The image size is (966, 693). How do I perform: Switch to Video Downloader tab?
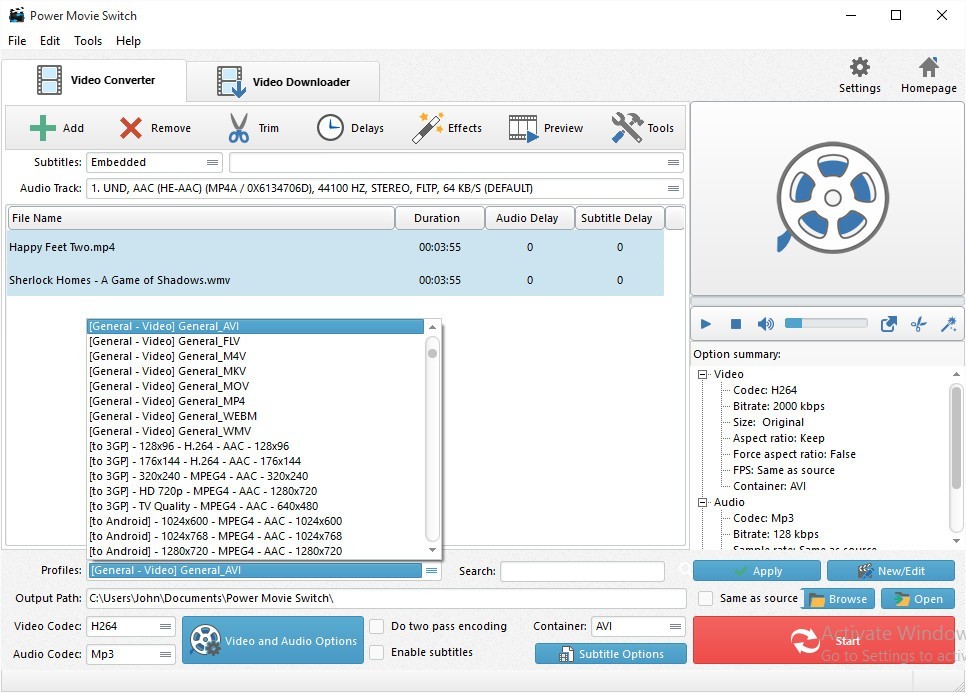[283, 82]
